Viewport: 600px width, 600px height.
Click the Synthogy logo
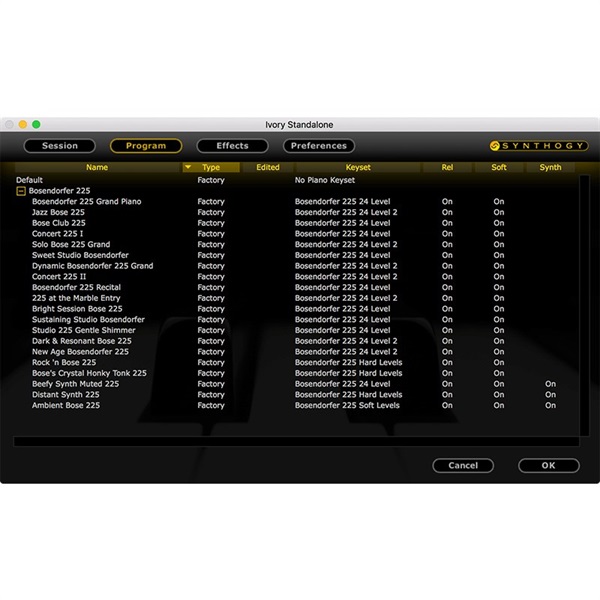click(538, 146)
